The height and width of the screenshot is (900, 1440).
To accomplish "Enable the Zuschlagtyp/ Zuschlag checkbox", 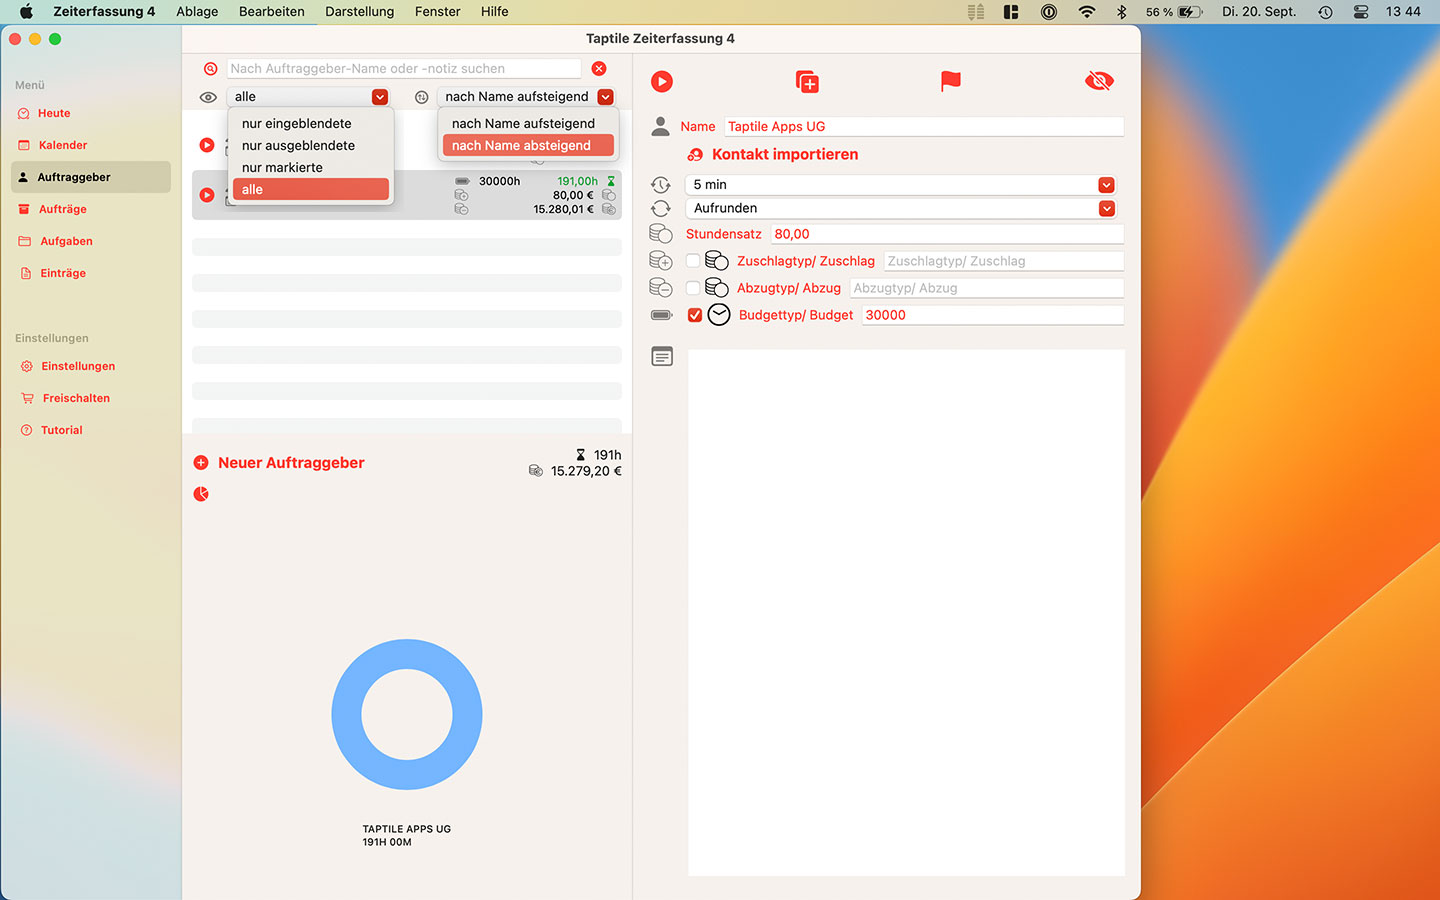I will [693, 261].
